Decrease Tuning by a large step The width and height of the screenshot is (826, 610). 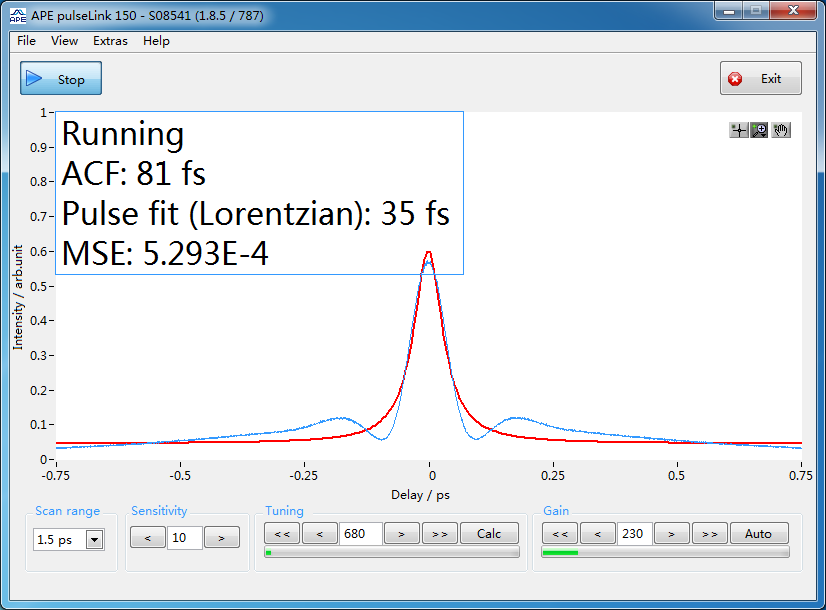(282, 534)
